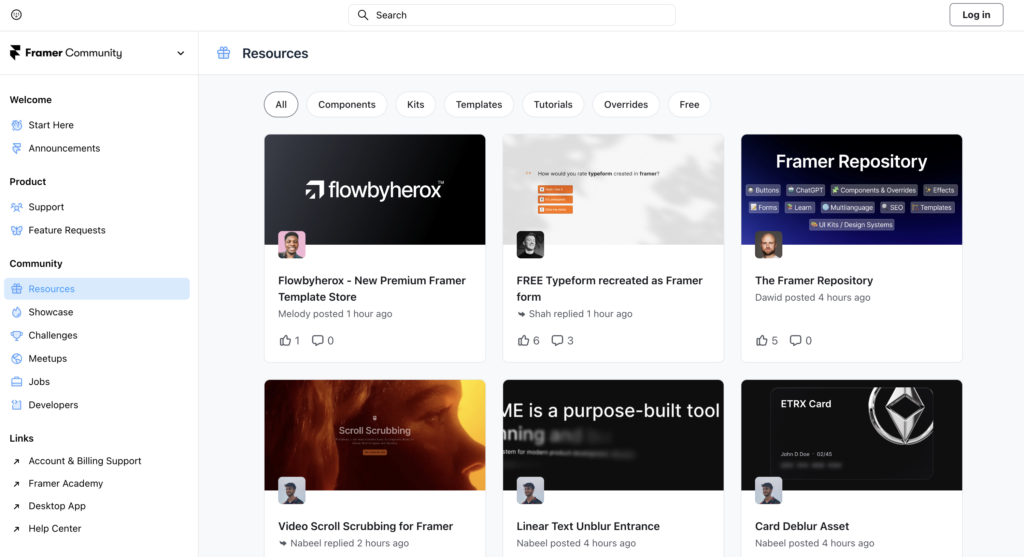Click Melody's avatar on Flowbyherox card
The image size is (1024, 557).
tap(292, 245)
